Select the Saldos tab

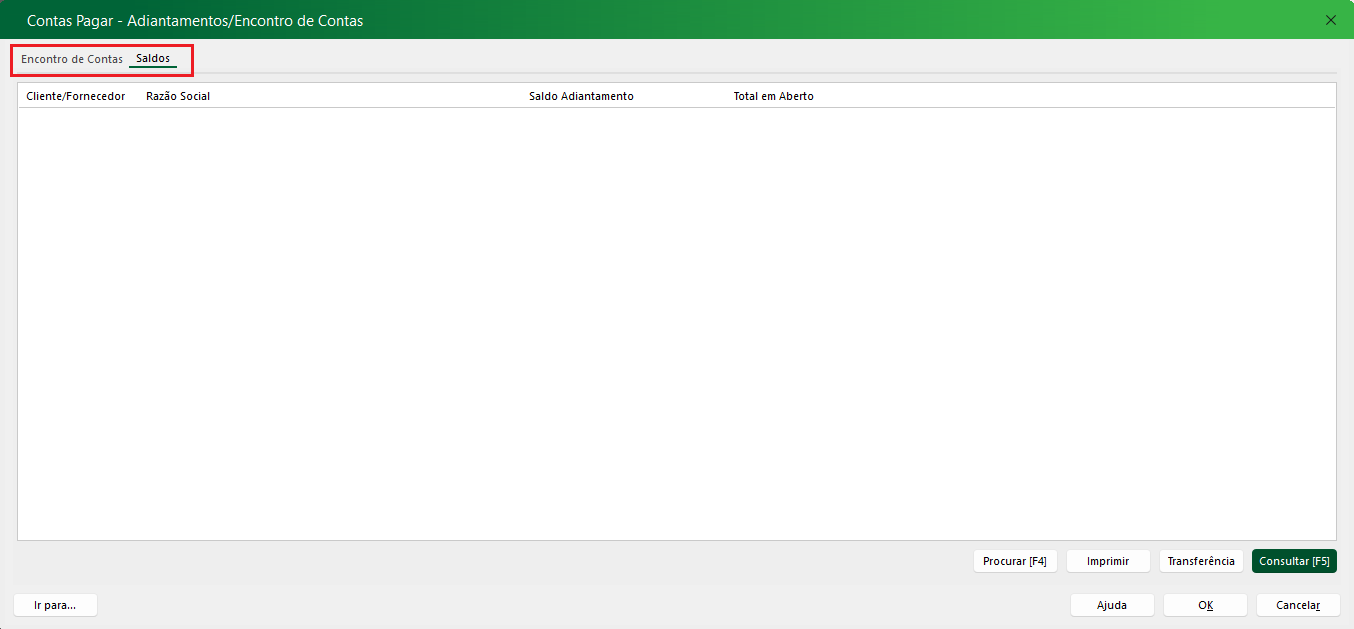coord(153,59)
